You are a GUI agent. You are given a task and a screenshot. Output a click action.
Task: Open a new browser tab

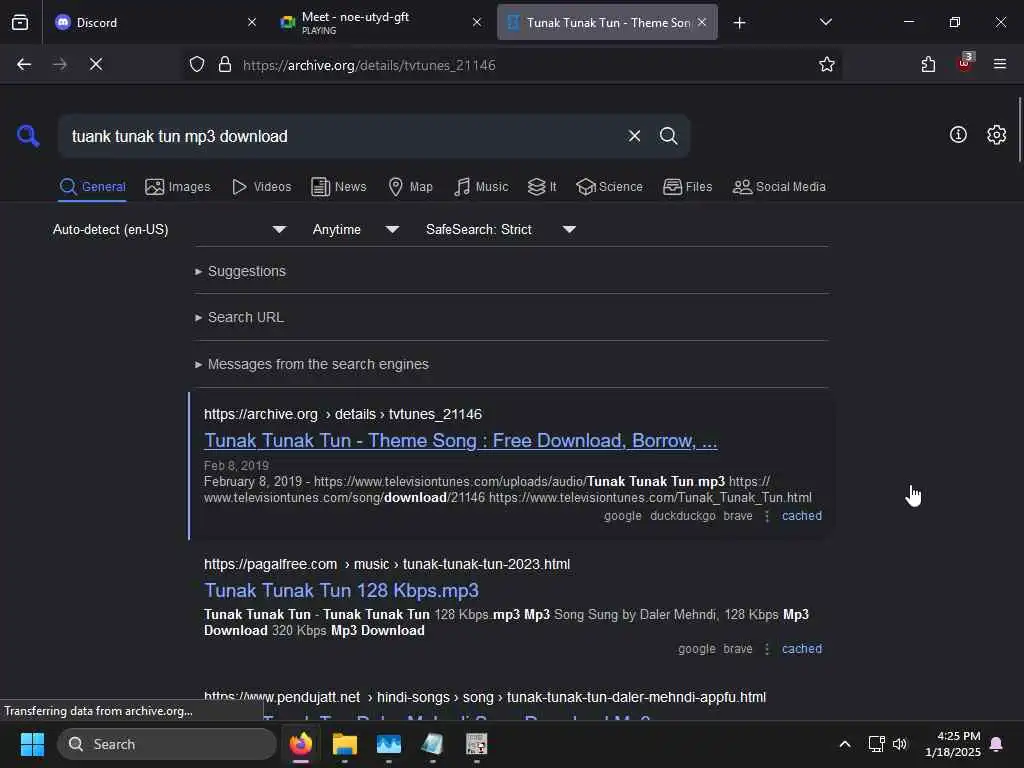tap(739, 23)
